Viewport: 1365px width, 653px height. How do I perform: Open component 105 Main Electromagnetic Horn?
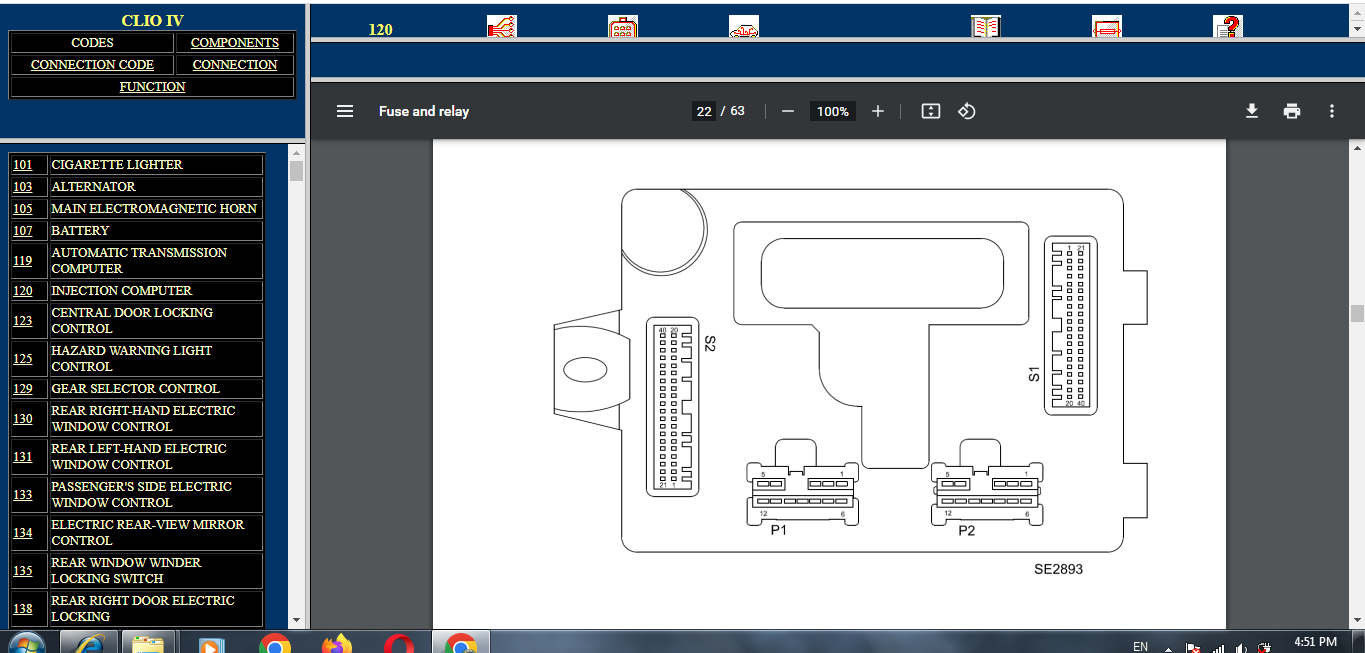(23, 209)
